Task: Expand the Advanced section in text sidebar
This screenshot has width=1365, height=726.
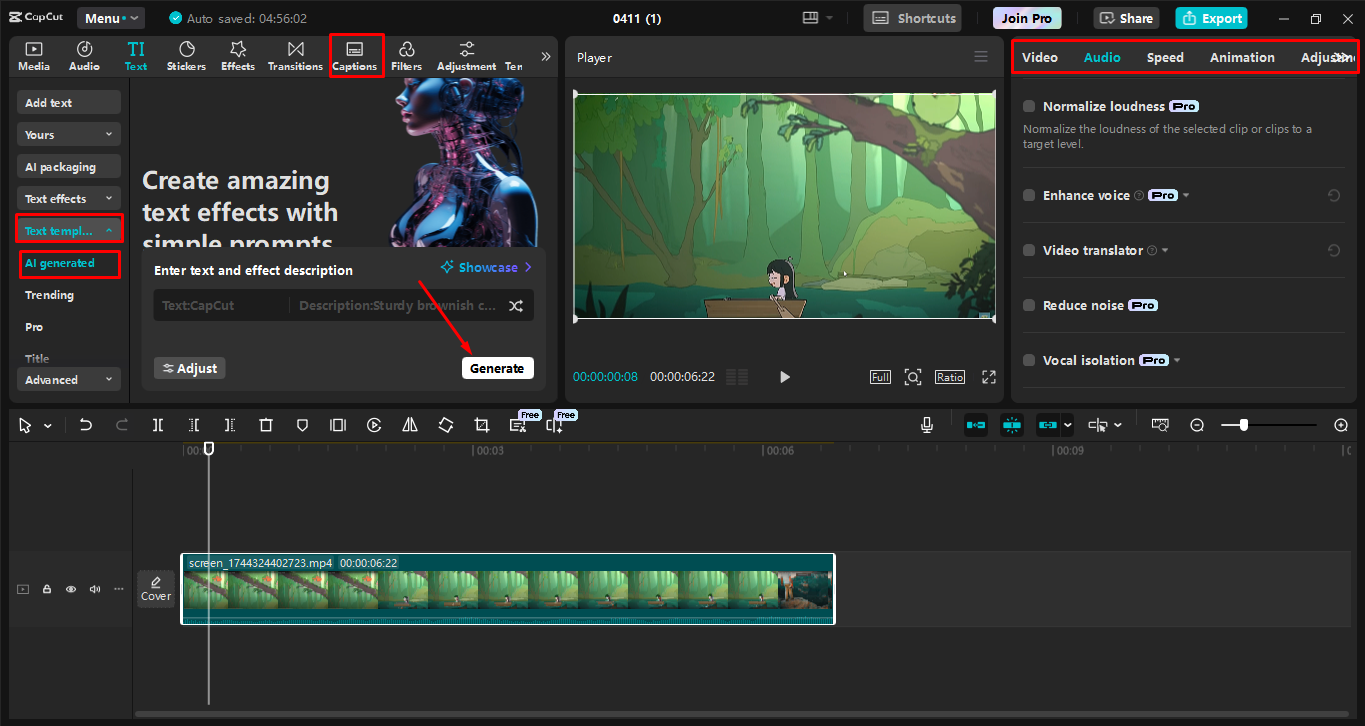Action: tap(69, 380)
